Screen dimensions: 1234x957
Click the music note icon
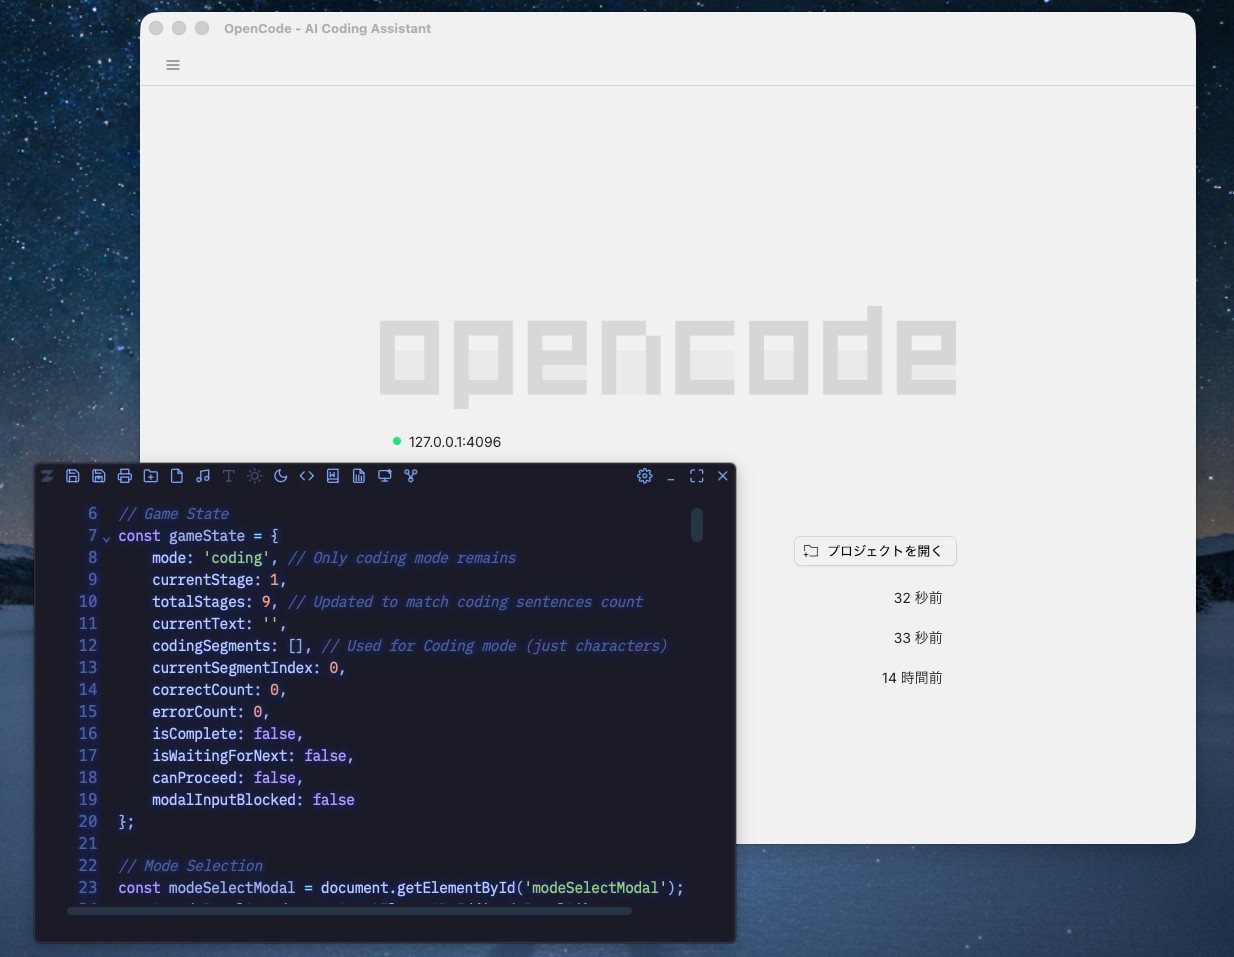pyautogui.click(x=203, y=476)
